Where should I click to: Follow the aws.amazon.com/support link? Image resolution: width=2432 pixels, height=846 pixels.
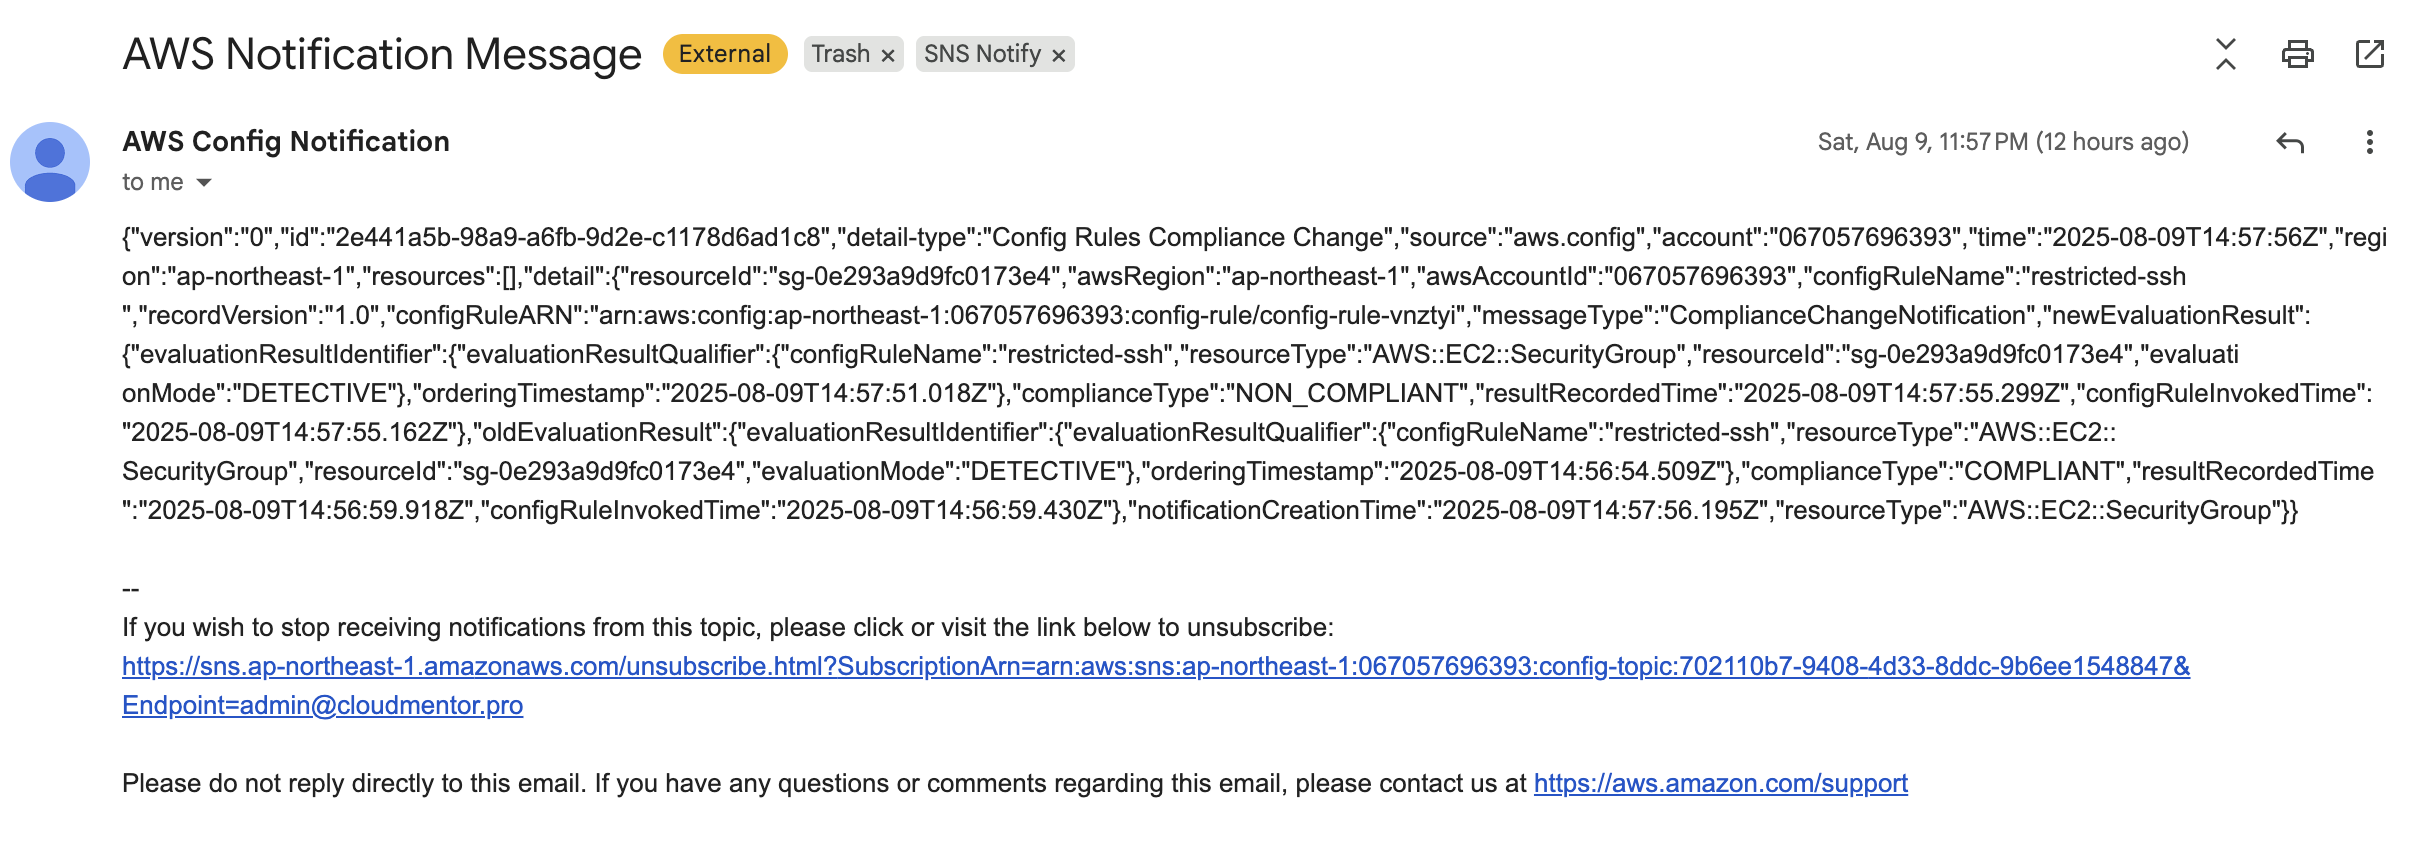click(x=1720, y=783)
